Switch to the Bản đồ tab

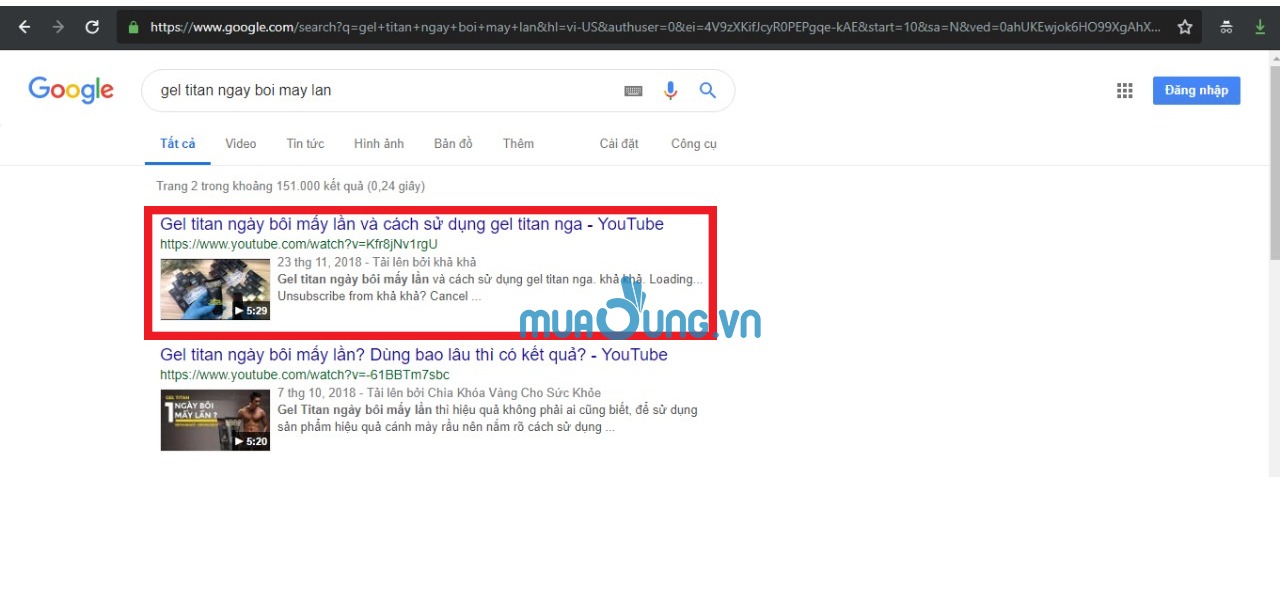click(x=453, y=144)
